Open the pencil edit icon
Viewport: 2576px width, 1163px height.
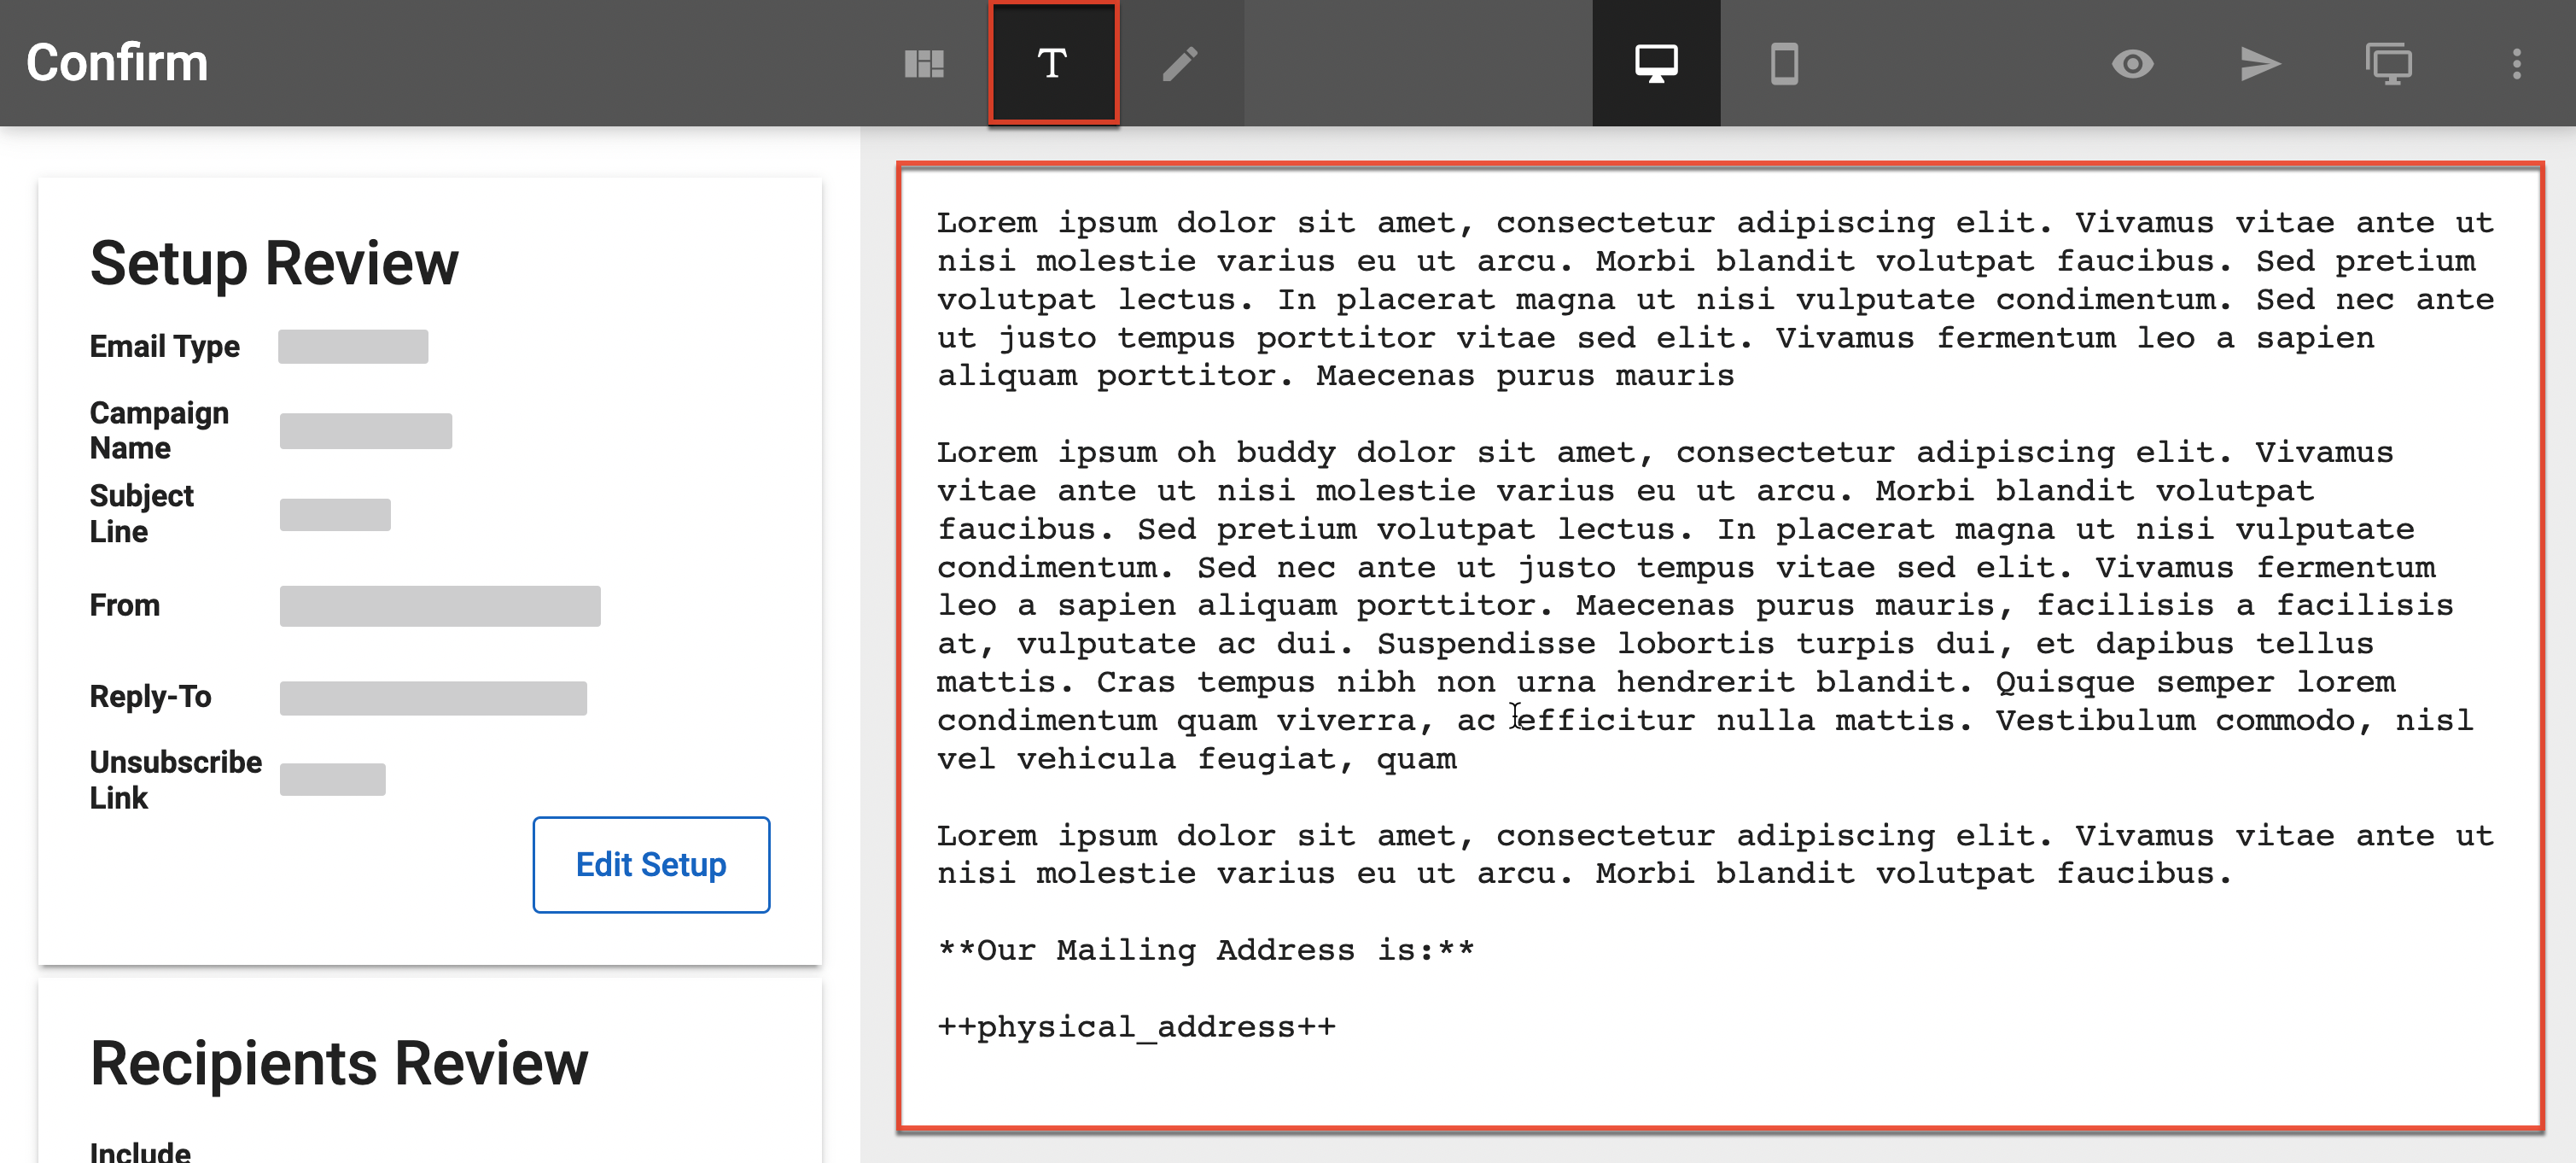click(1180, 64)
